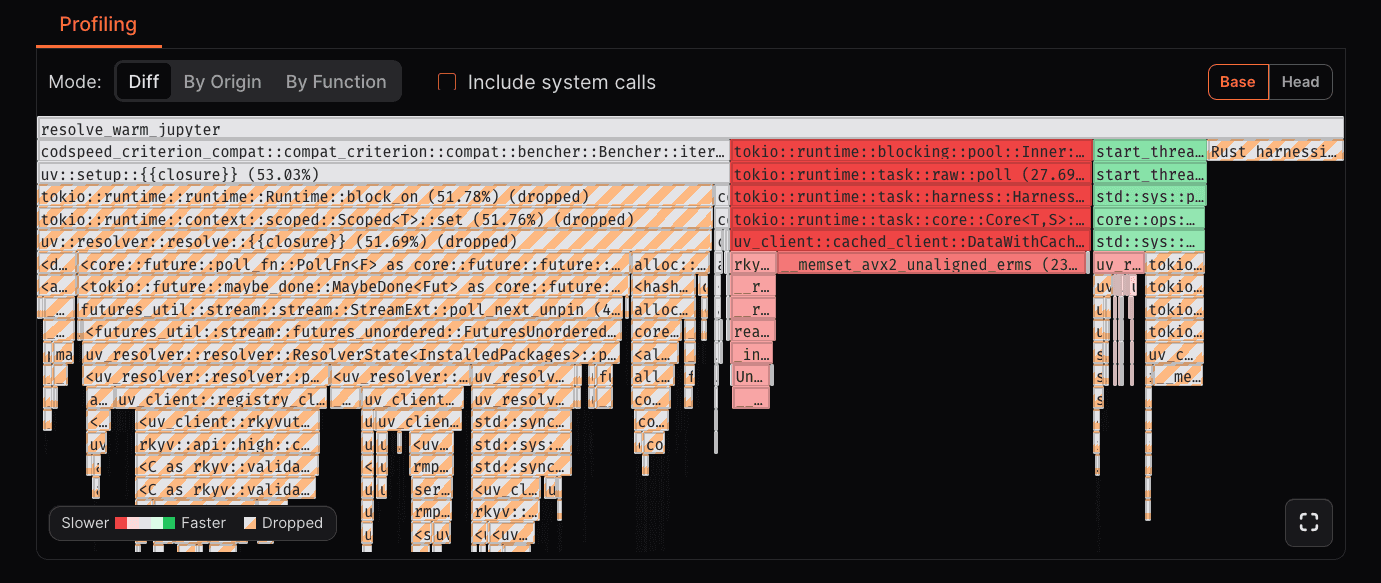Open fullscreen view of the flame graph
1381x583 pixels.
coord(1308,522)
